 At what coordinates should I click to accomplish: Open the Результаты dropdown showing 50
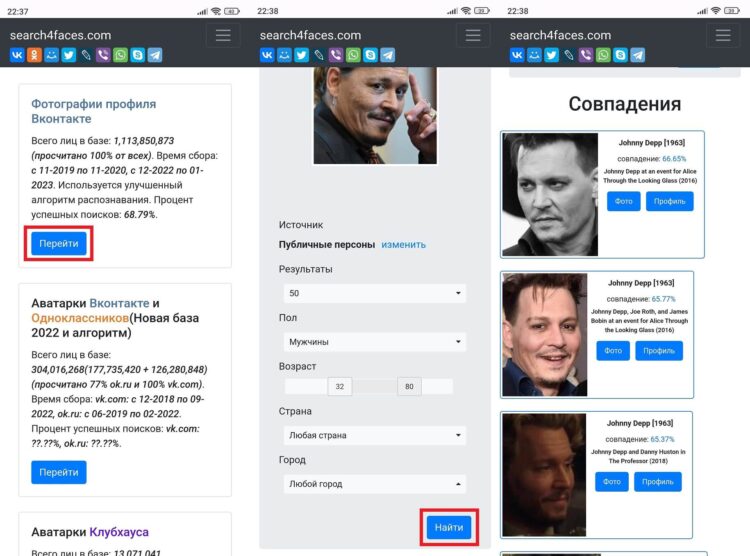tap(375, 293)
